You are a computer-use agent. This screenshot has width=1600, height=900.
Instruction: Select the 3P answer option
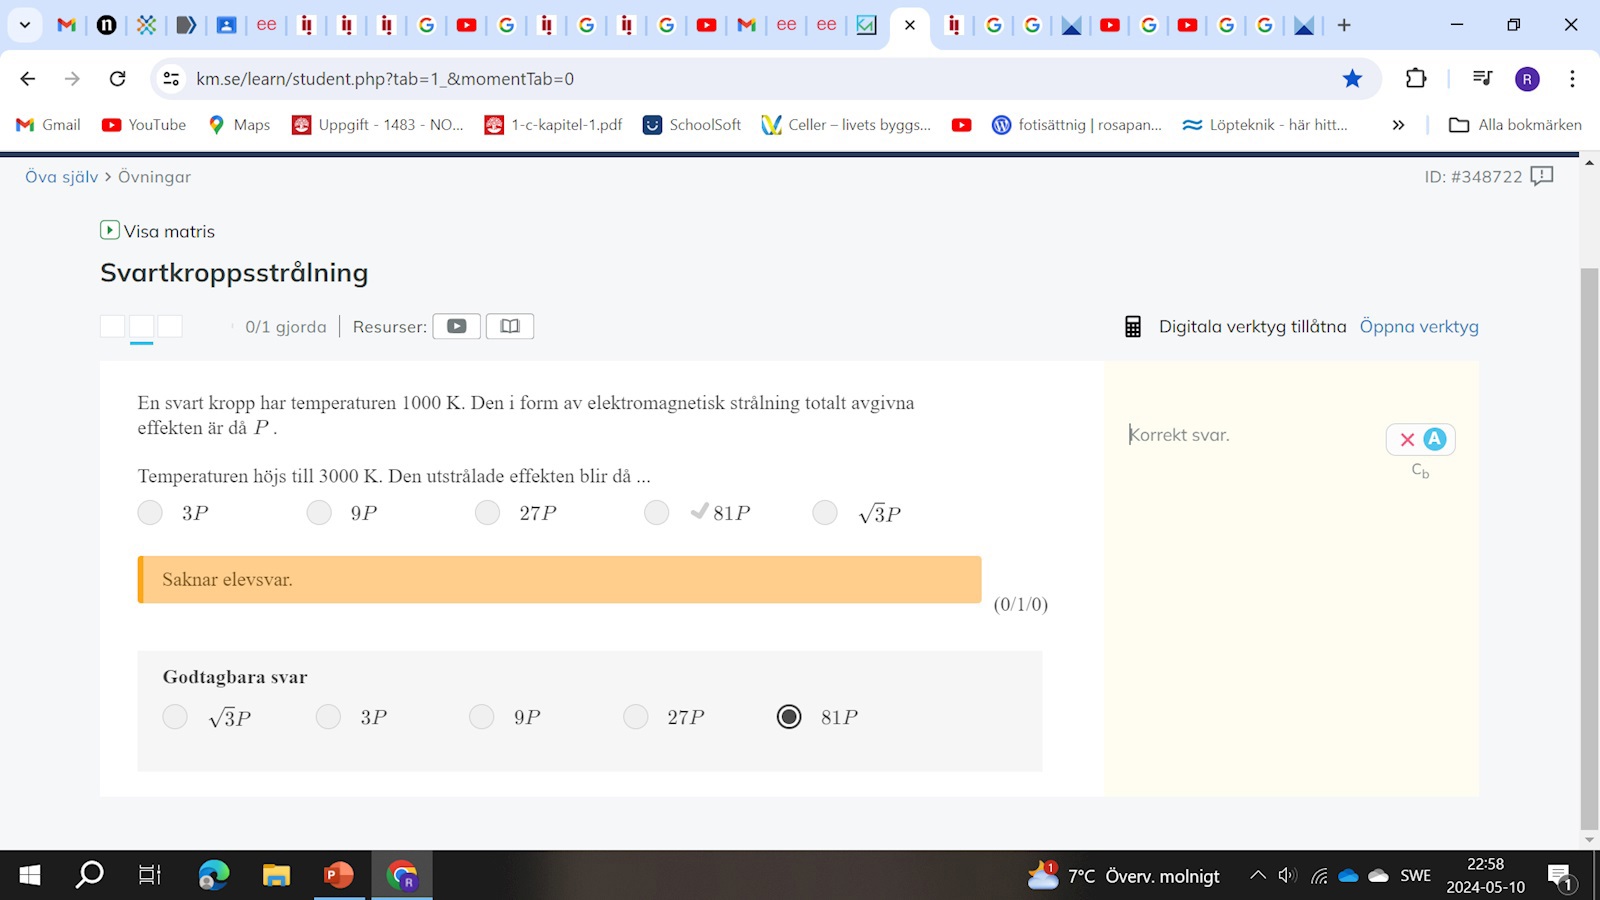(x=151, y=513)
